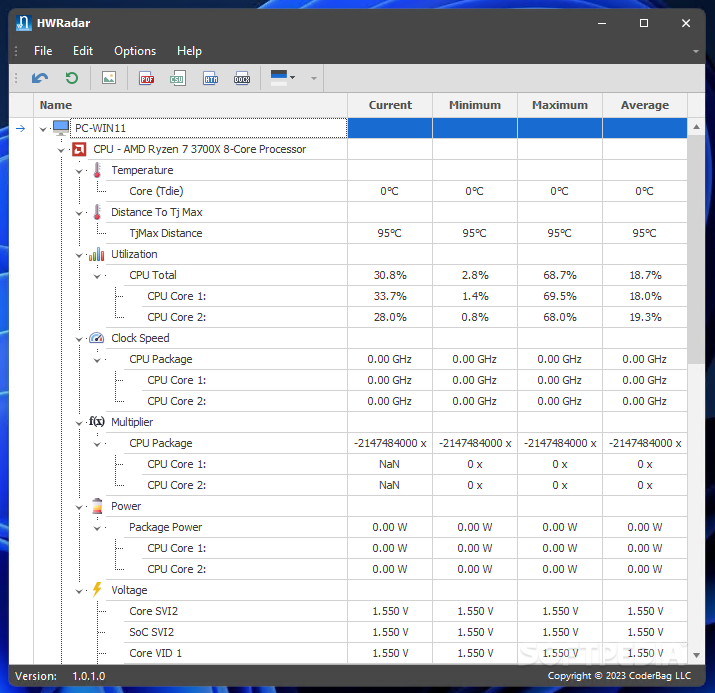Export report to HTM
This screenshot has height=693, width=715.
(x=210, y=78)
